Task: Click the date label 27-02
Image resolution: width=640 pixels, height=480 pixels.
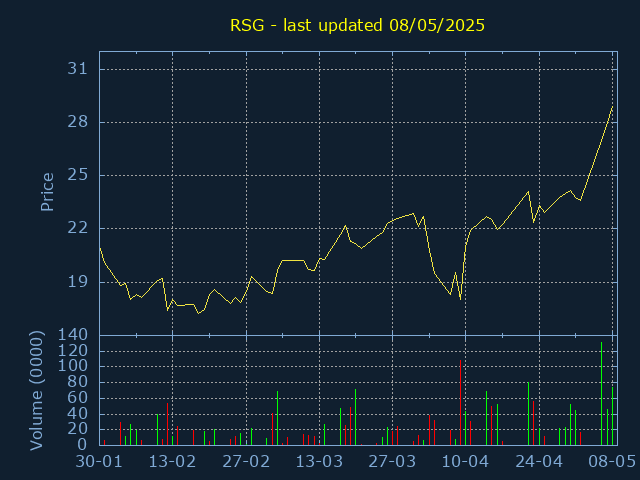Action: coord(246,462)
